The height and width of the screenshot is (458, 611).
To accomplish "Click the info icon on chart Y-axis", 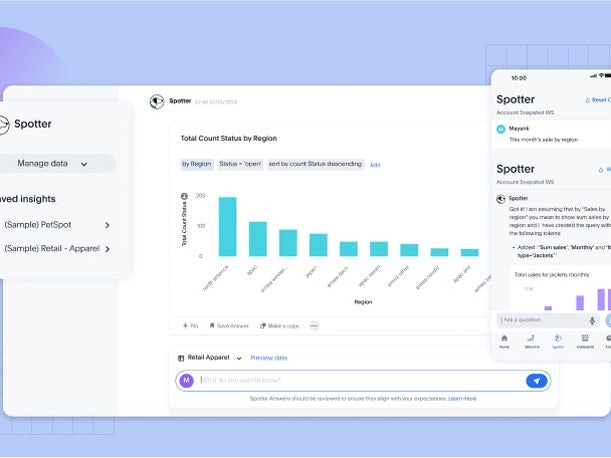I will (x=184, y=196).
